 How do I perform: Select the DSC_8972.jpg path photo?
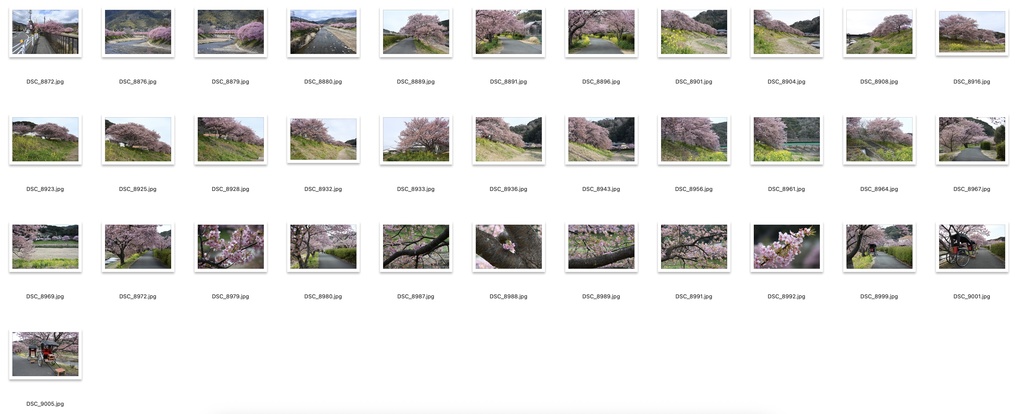138,247
